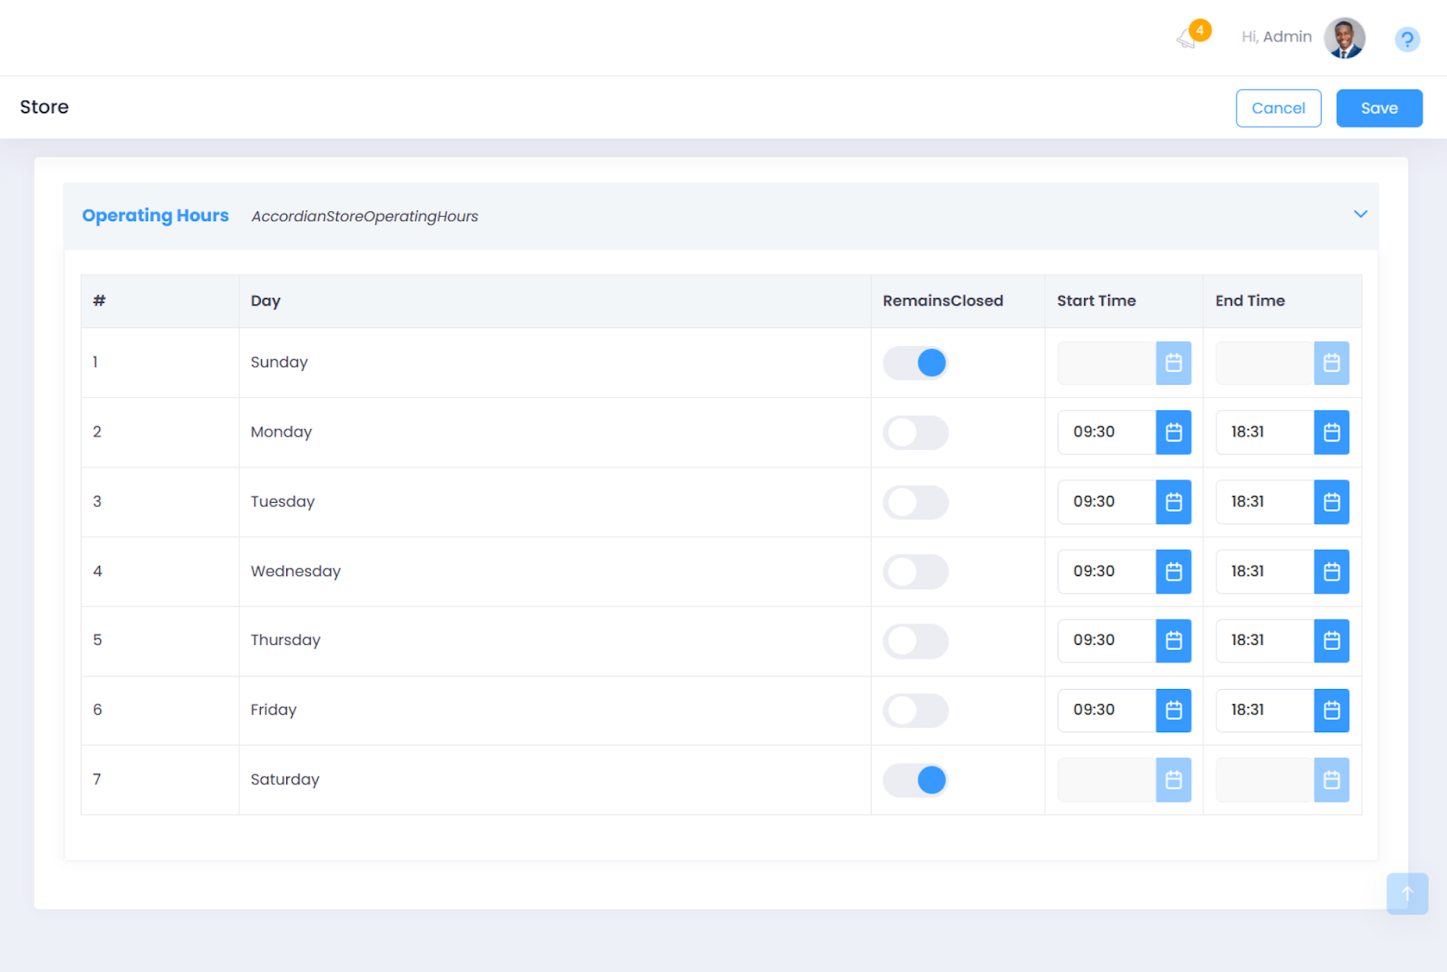
Task: Enable RemainsClosed toggle for Wednesday
Action: 915,572
